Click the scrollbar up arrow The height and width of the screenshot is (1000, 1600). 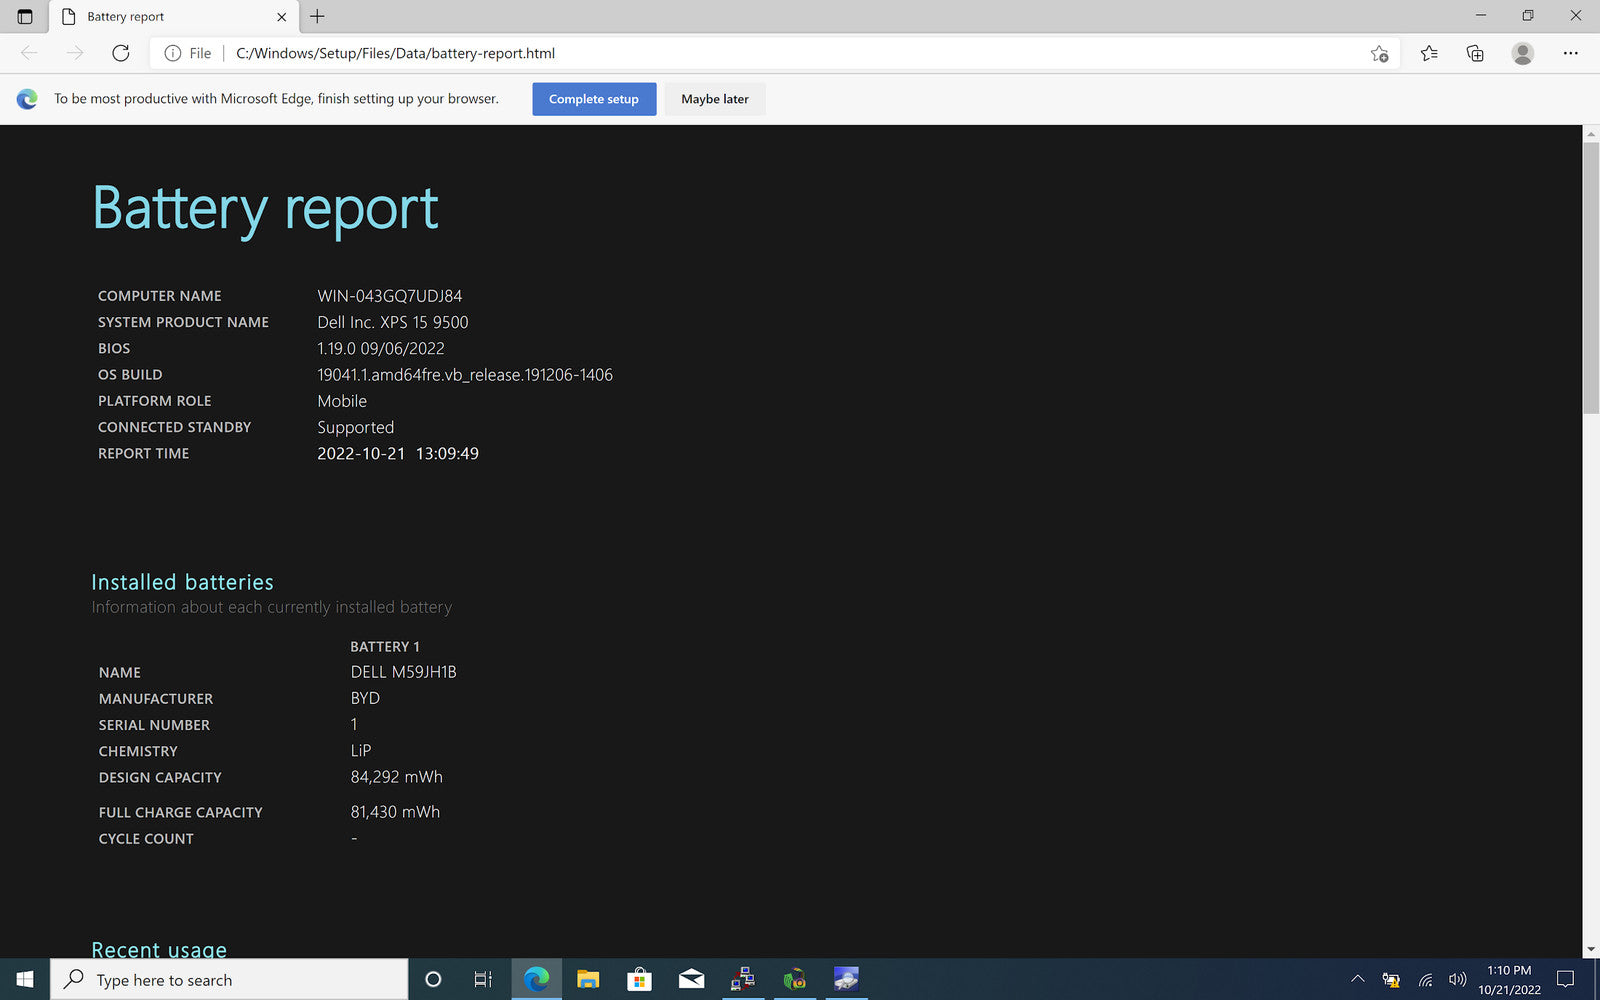coord(1590,133)
